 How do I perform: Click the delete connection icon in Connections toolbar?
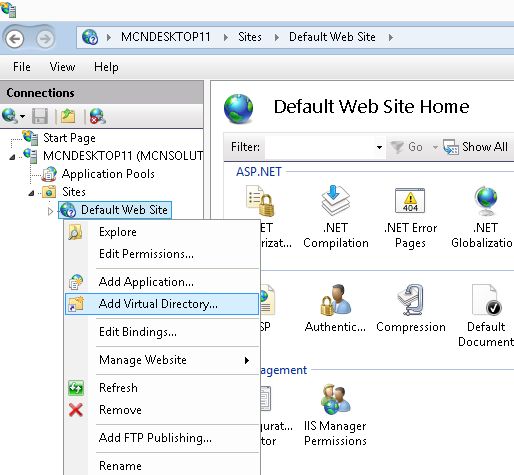(x=98, y=116)
